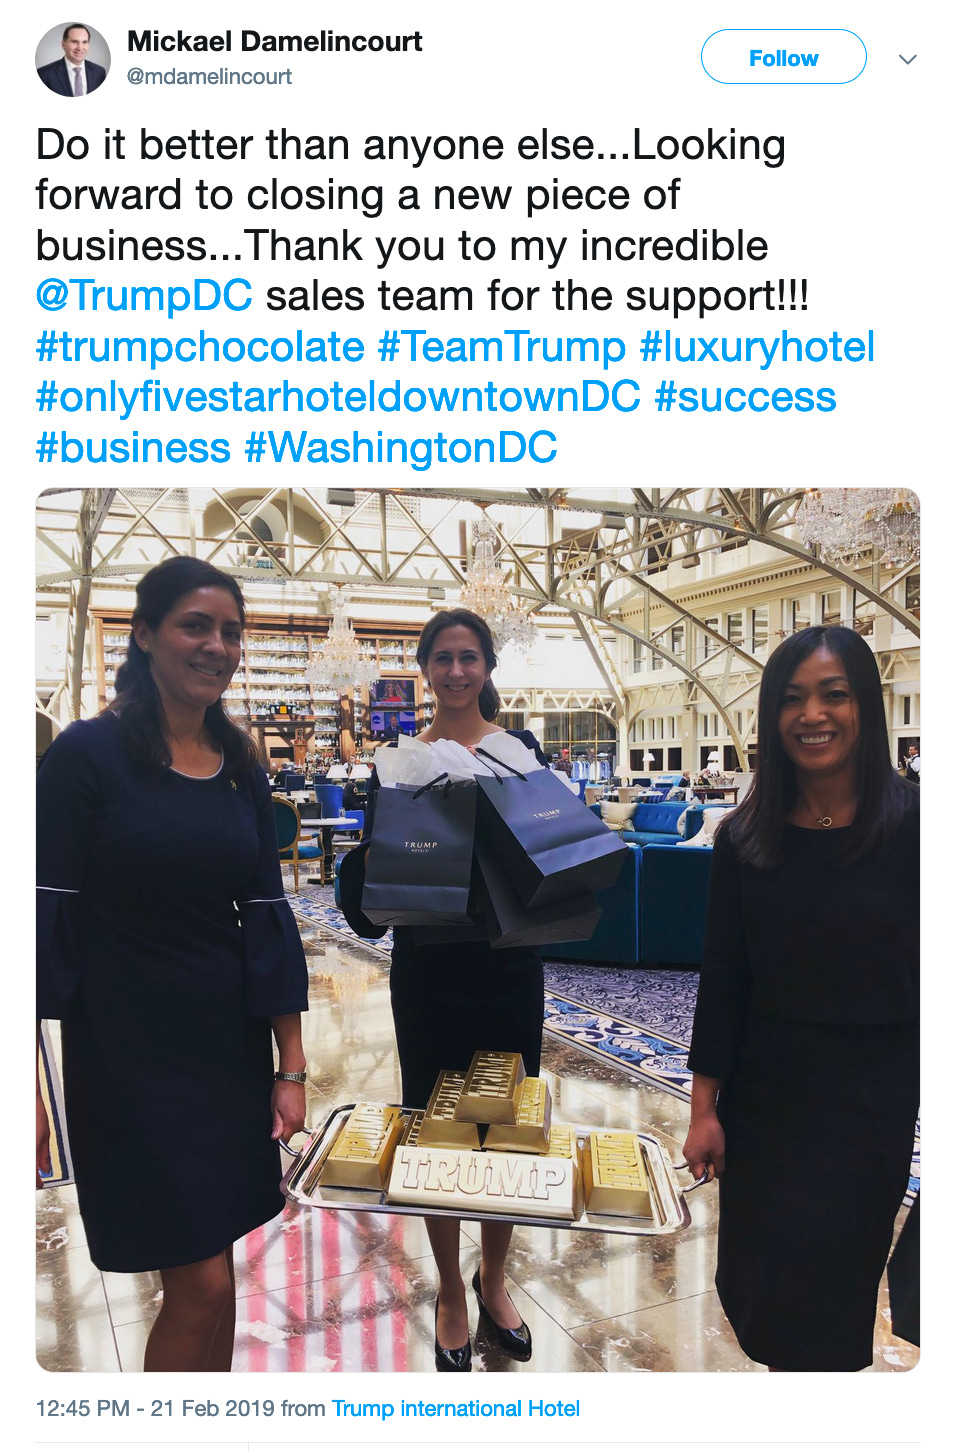Click the chandelier area of the photo
Screen dimensions: 960x1452
click(497, 585)
